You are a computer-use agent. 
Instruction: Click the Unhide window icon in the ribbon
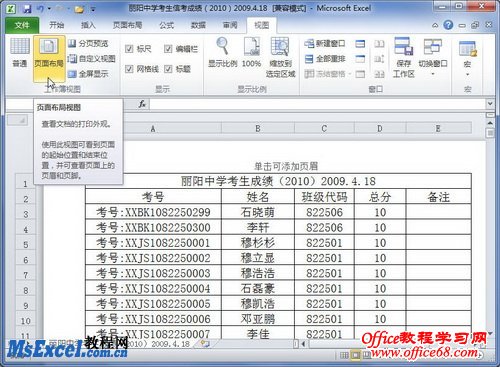[360, 74]
